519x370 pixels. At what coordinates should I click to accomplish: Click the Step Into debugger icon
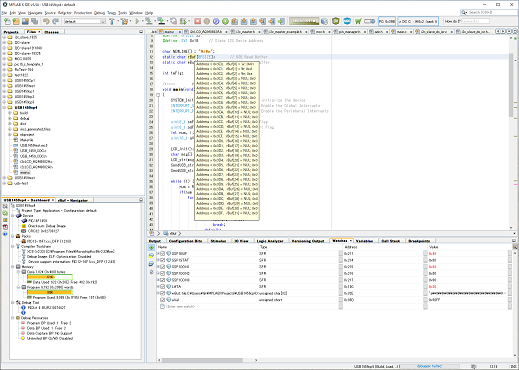point(244,21)
